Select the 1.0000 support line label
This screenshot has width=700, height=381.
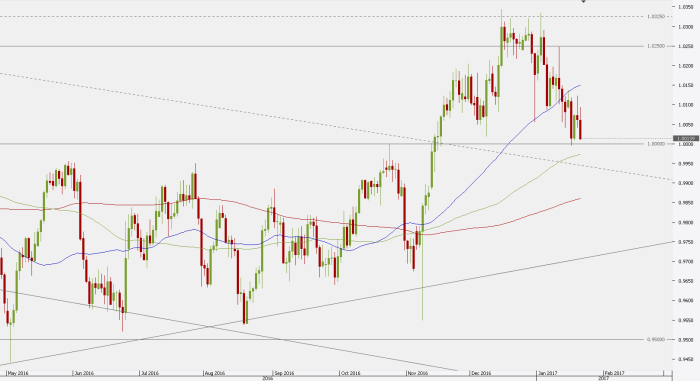pos(655,144)
